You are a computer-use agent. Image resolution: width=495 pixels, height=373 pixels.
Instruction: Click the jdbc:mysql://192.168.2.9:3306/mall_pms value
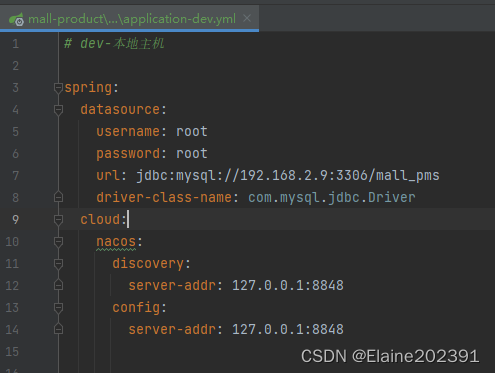[x=288, y=176]
